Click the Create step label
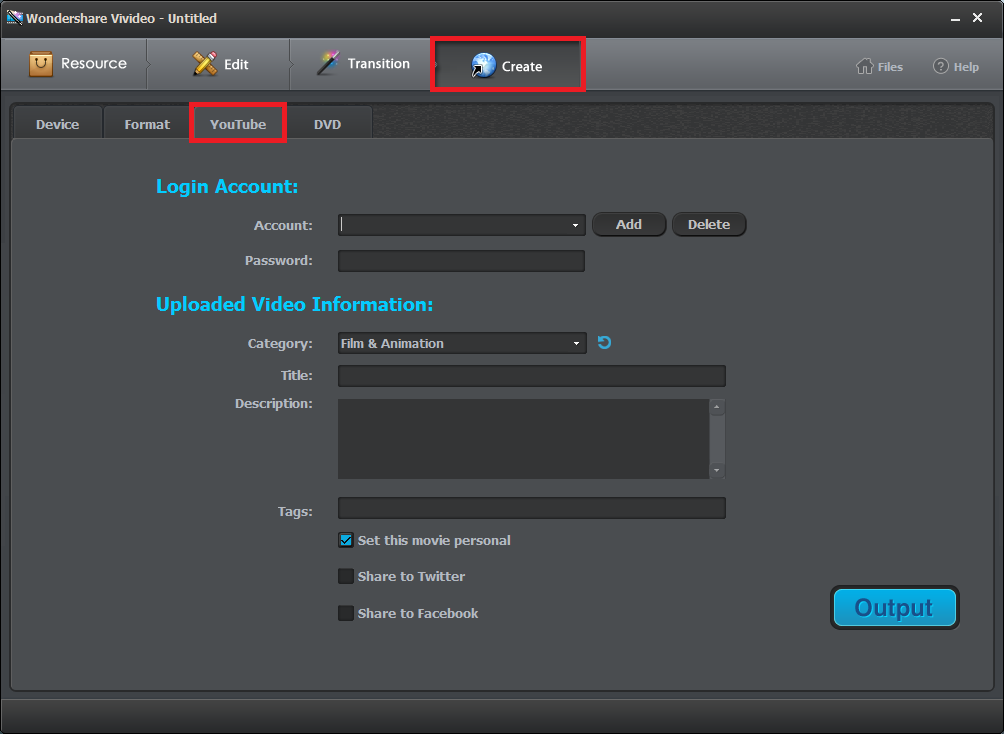 [522, 66]
